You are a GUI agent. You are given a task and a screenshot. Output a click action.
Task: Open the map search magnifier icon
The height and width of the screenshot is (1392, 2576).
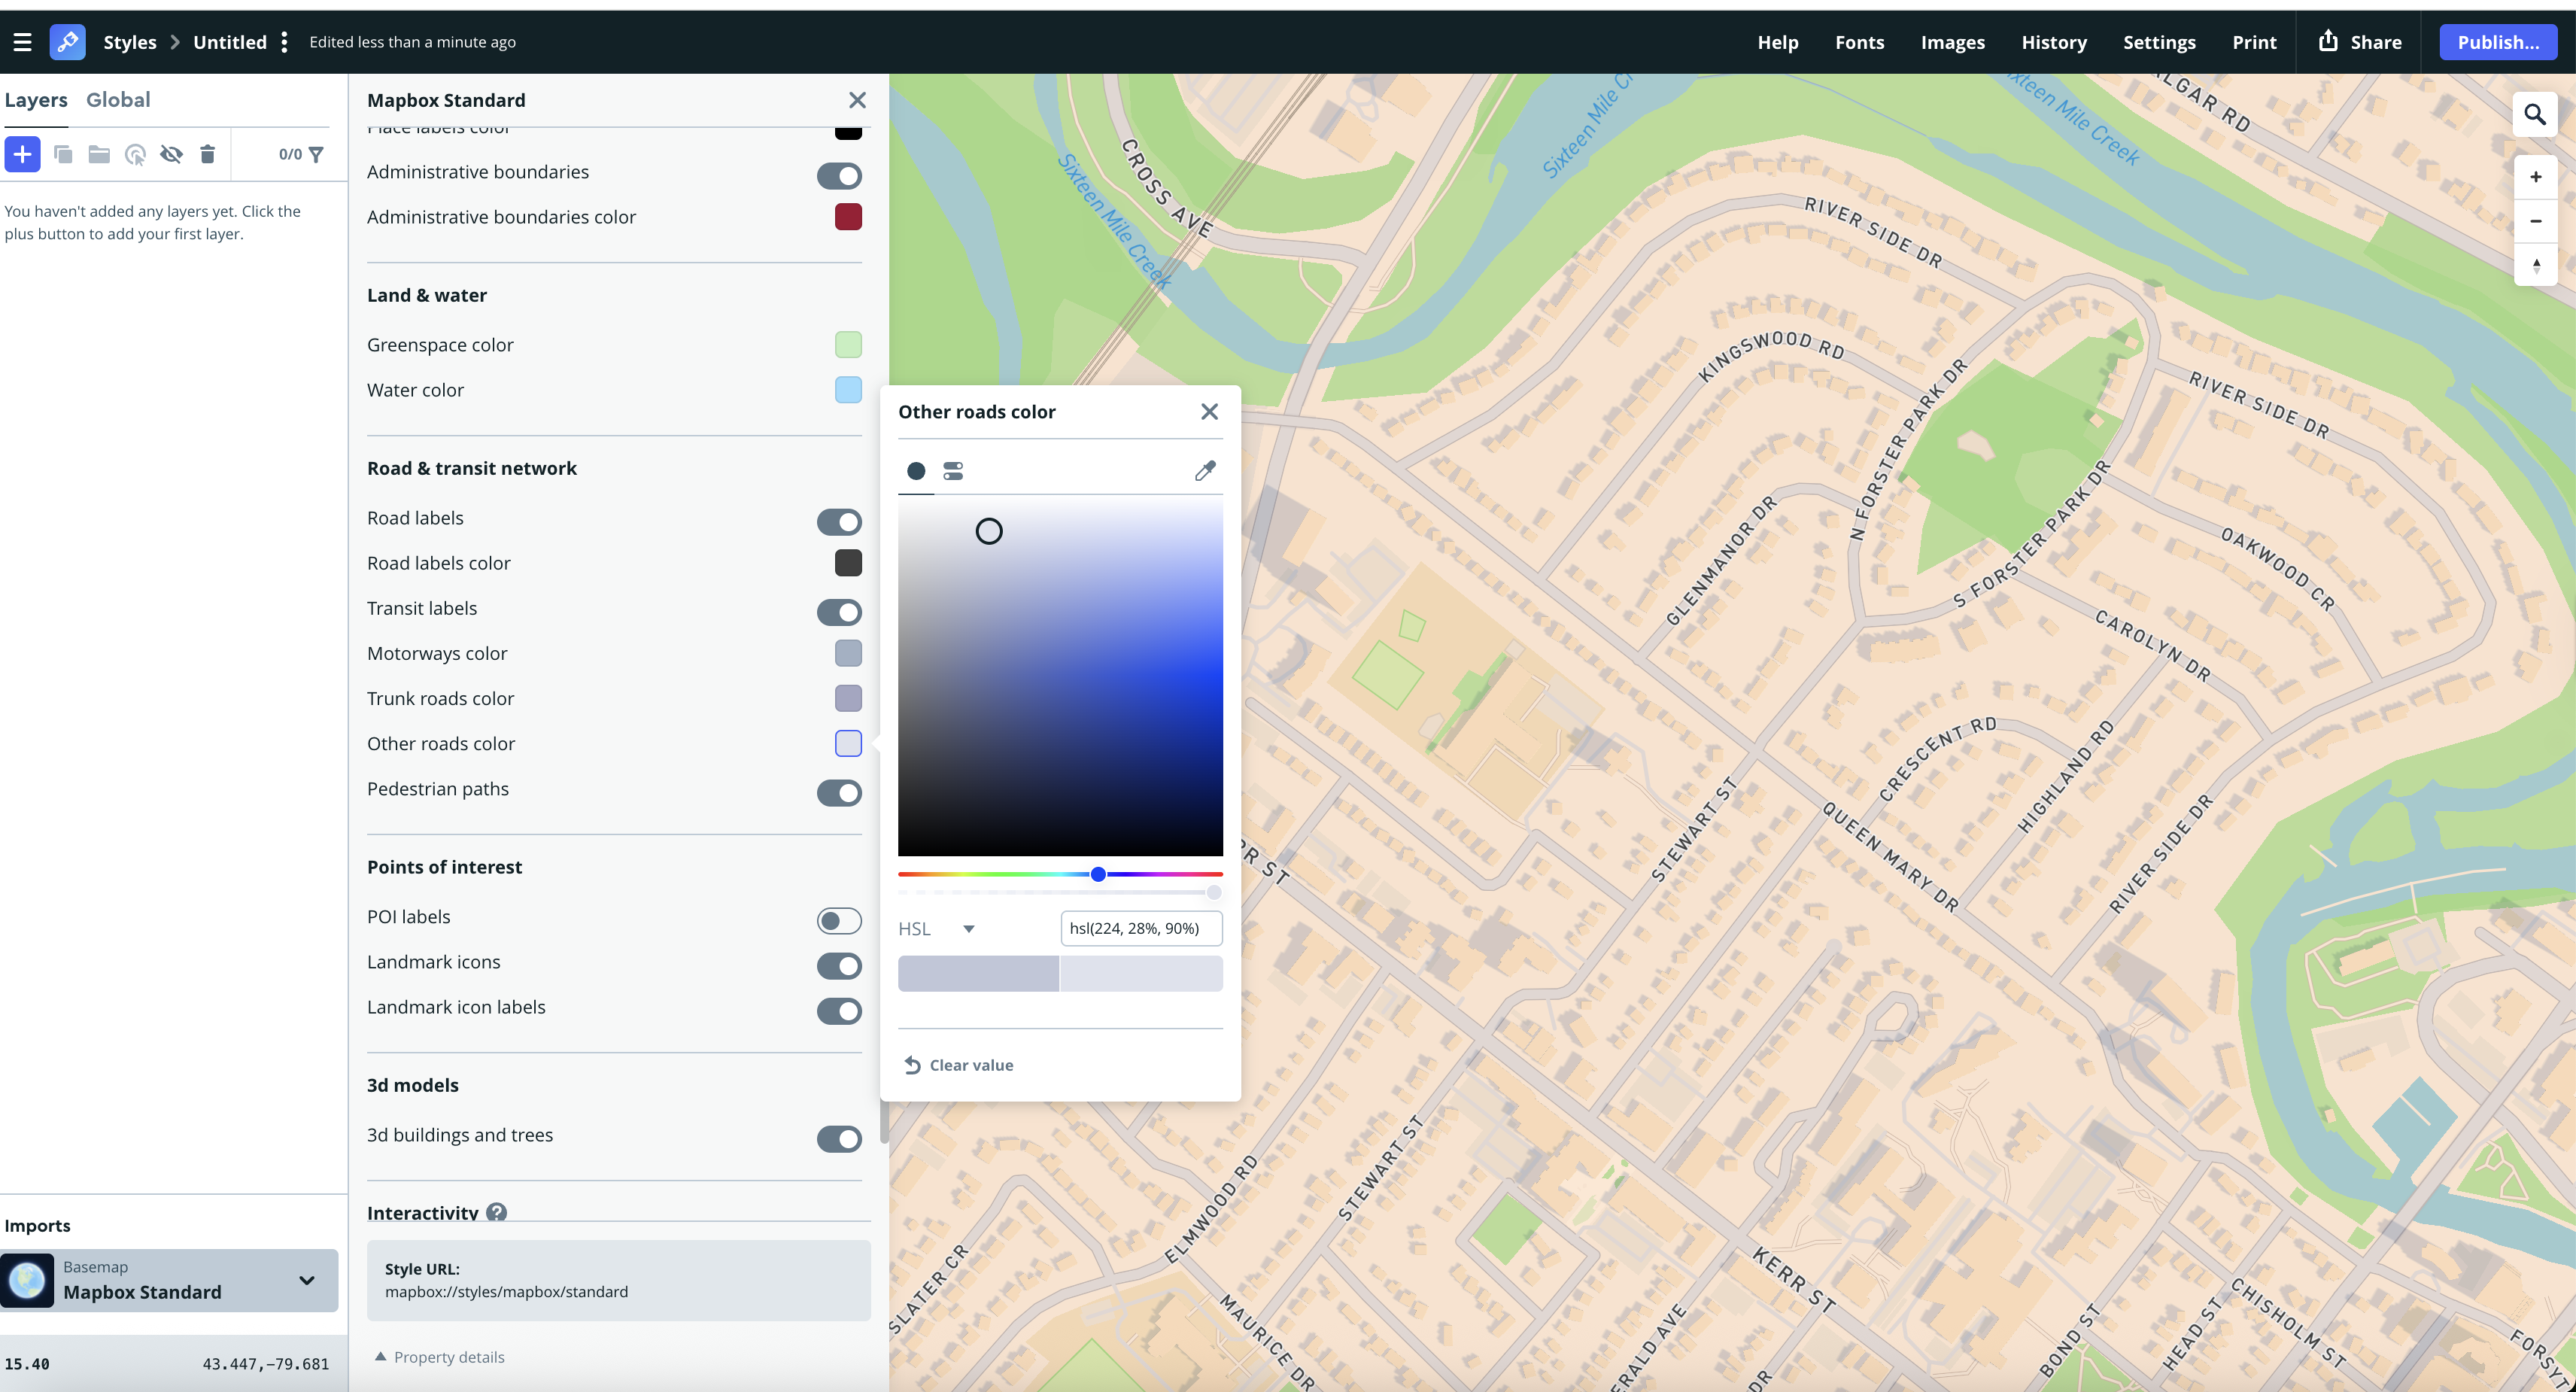click(2536, 115)
